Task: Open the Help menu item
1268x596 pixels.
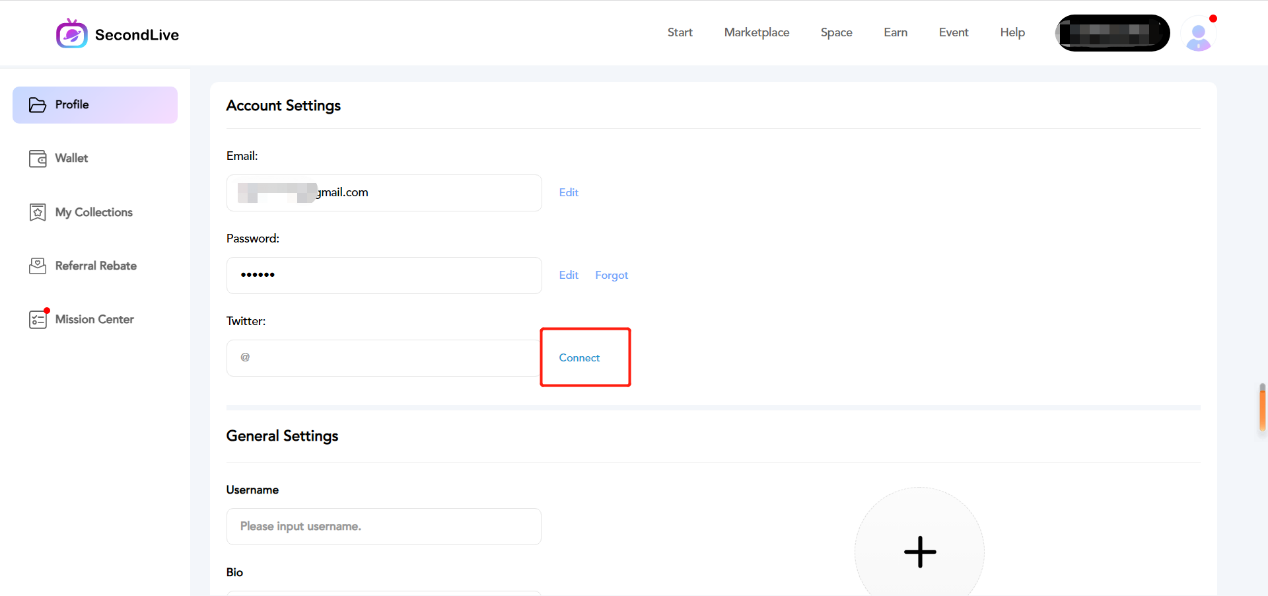Action: (x=1012, y=33)
